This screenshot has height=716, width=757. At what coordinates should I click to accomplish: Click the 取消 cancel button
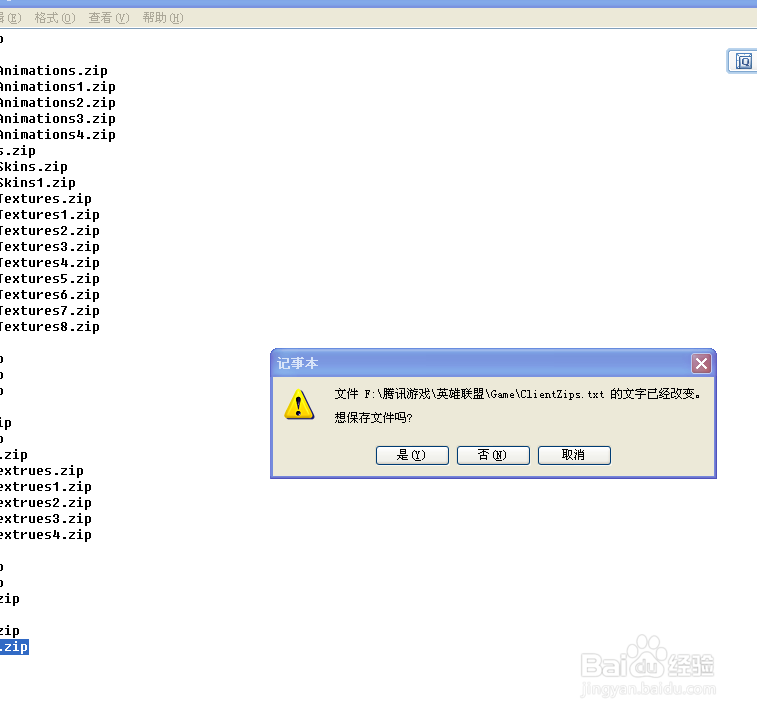[x=574, y=455]
